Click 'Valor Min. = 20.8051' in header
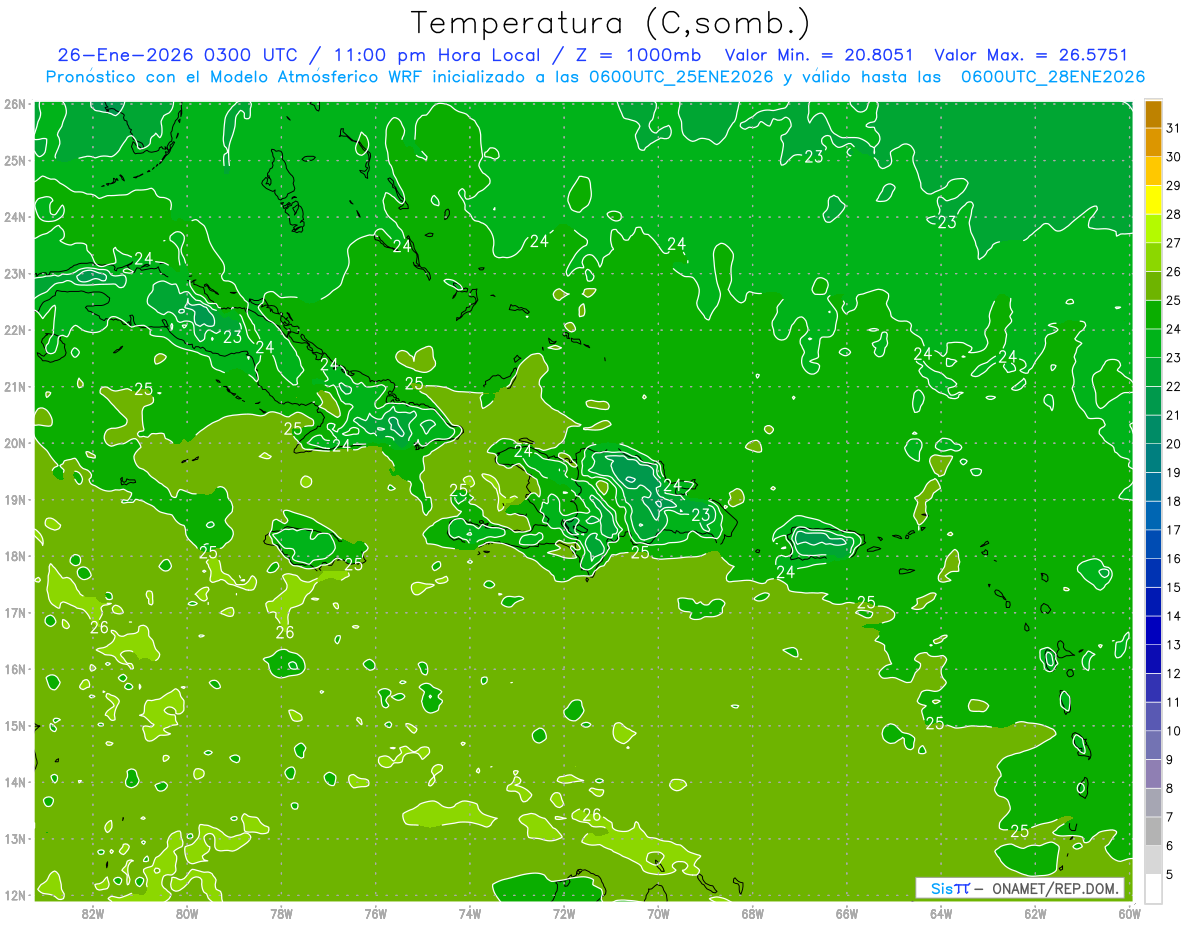 pyautogui.click(x=819, y=55)
